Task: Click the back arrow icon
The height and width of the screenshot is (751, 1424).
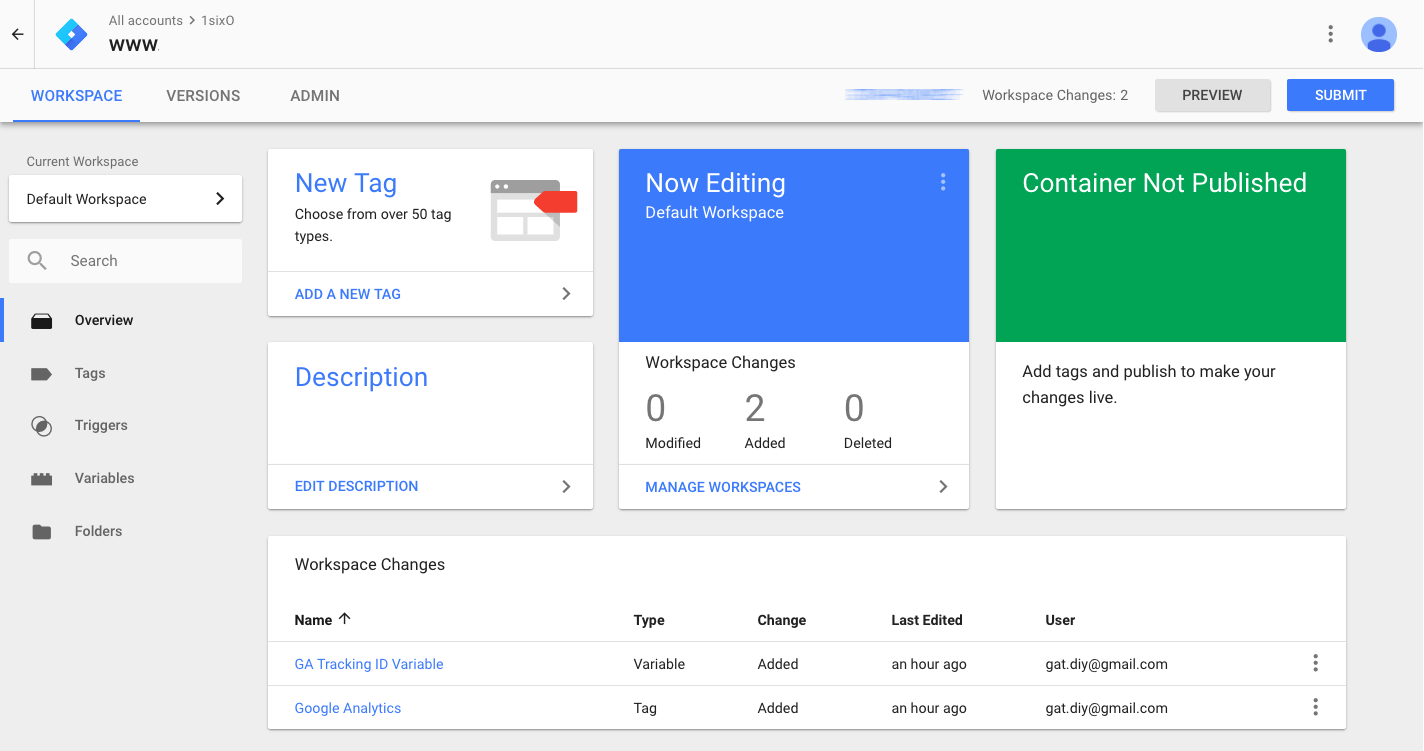Action: [x=17, y=34]
